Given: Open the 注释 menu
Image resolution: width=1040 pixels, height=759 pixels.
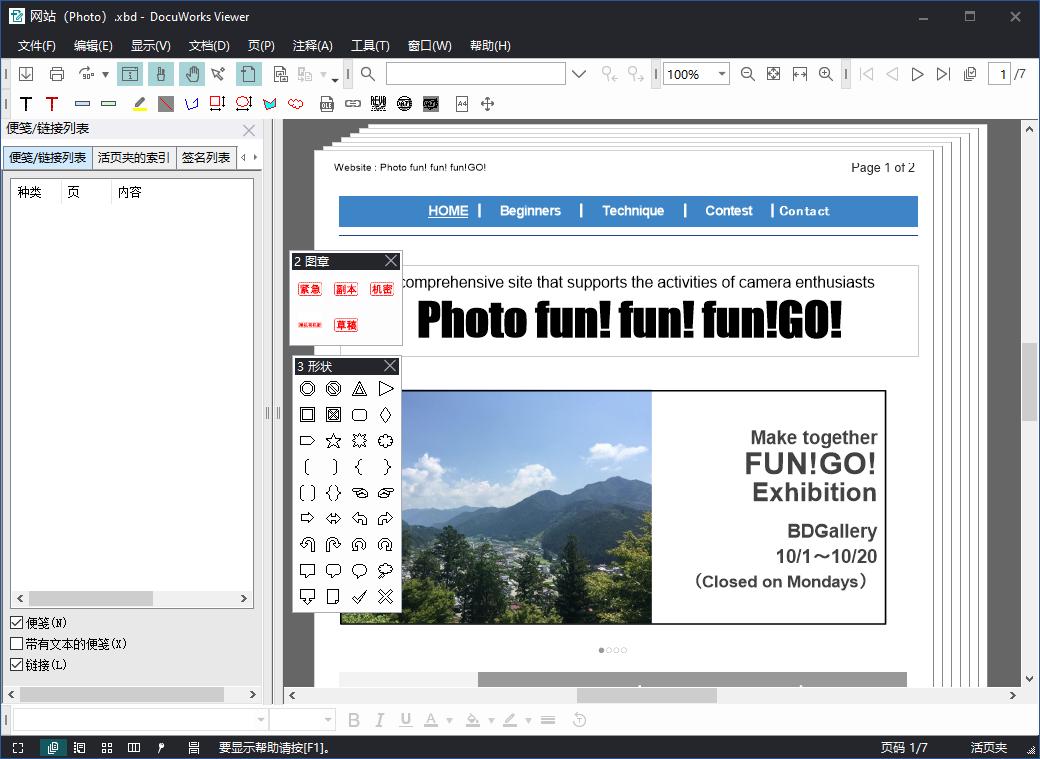Looking at the screenshot, I should point(313,45).
